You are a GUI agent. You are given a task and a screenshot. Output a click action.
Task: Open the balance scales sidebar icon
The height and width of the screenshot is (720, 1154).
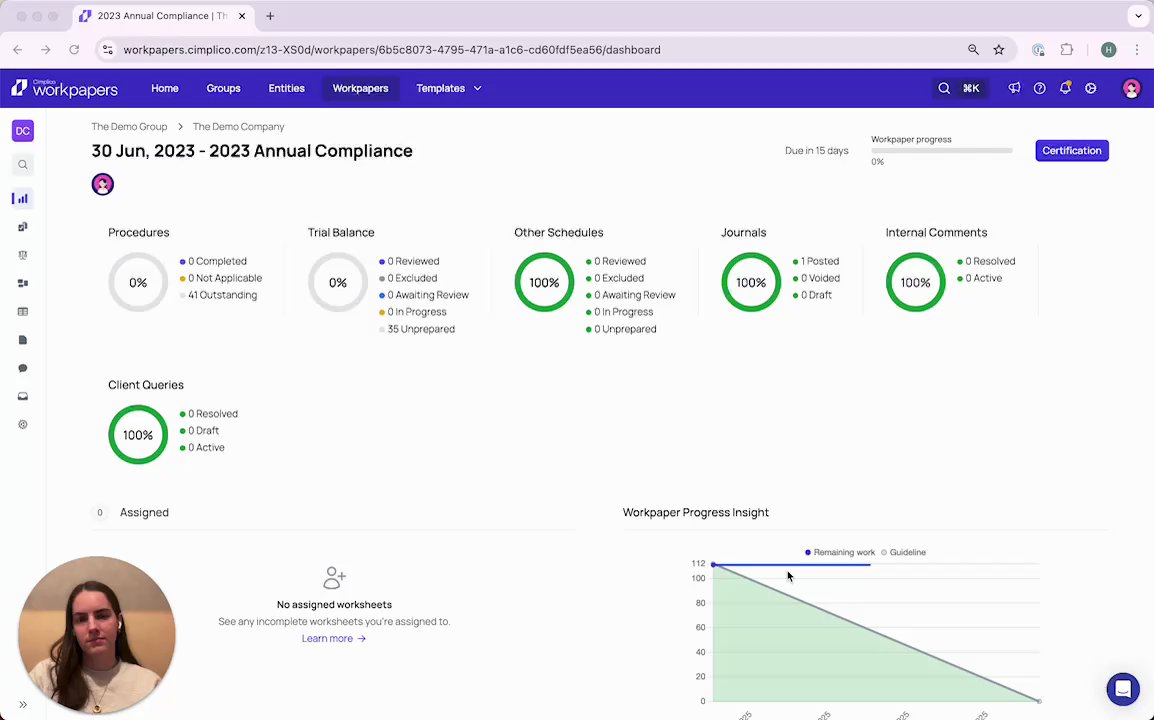point(23,255)
